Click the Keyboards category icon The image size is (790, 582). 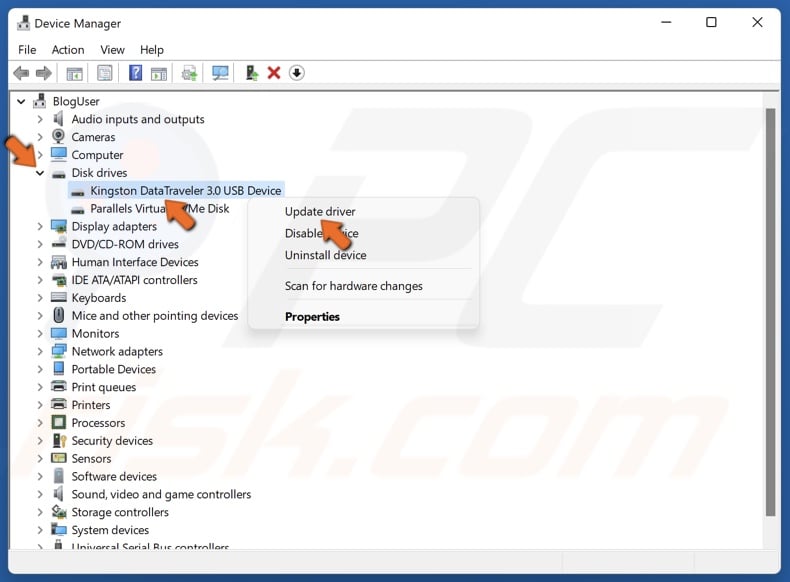pyautogui.click(x=59, y=297)
